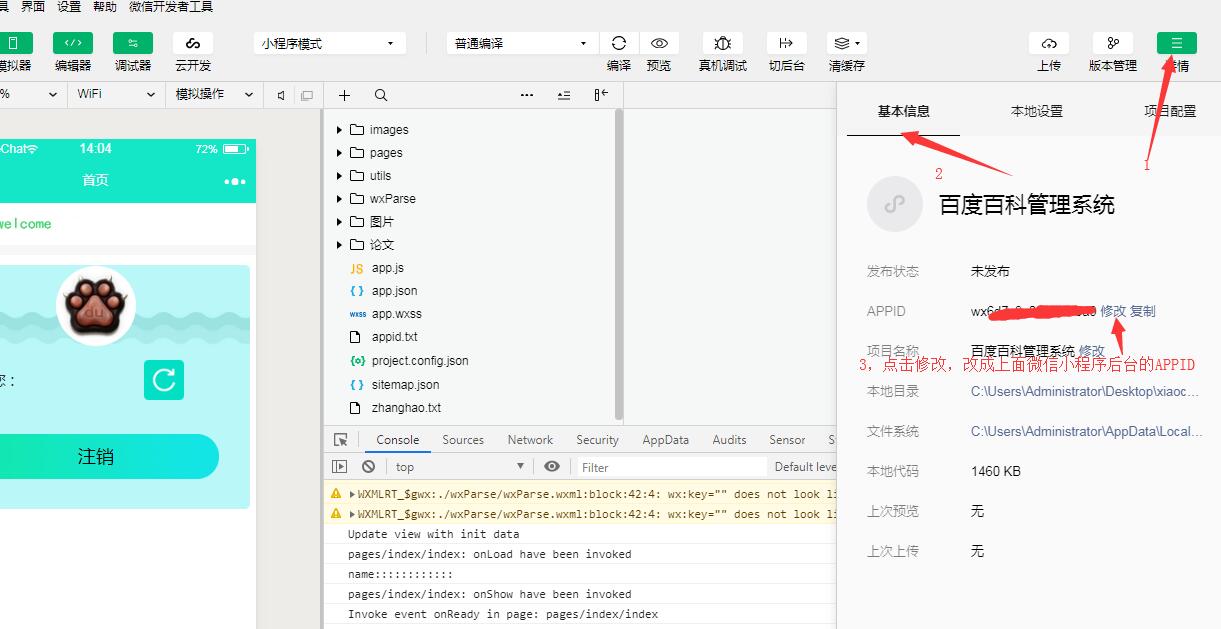This screenshot has height=629, width=1221.
Task: Click the preview eye icon
Action: pyautogui.click(x=659, y=43)
